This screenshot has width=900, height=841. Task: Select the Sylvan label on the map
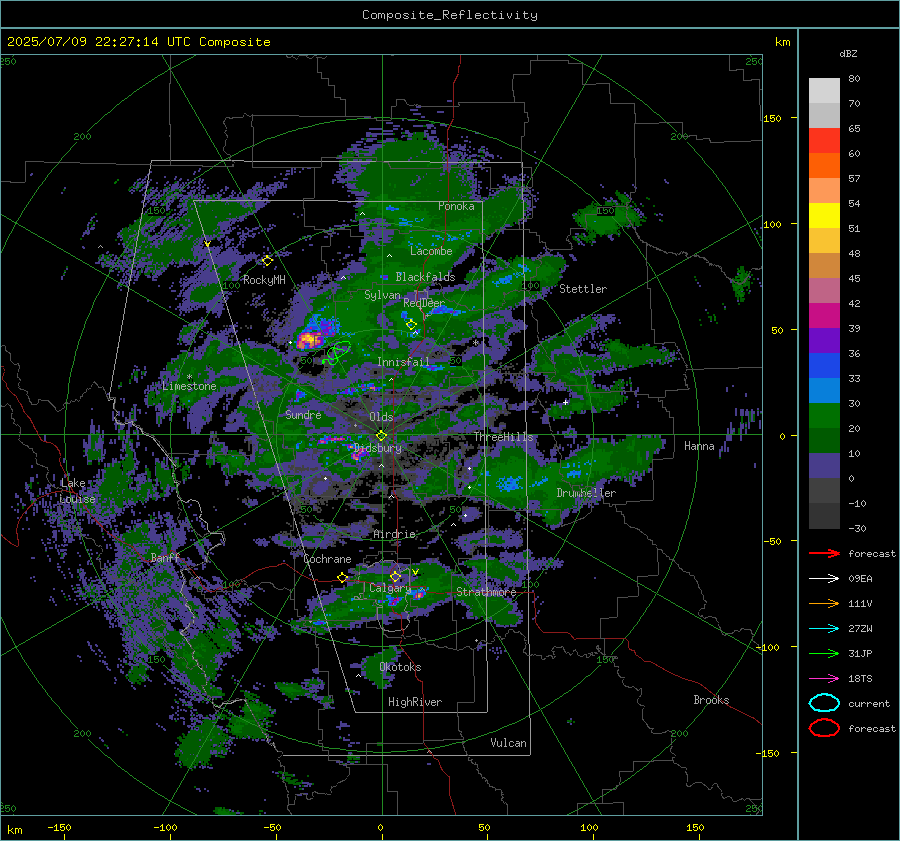tap(382, 295)
